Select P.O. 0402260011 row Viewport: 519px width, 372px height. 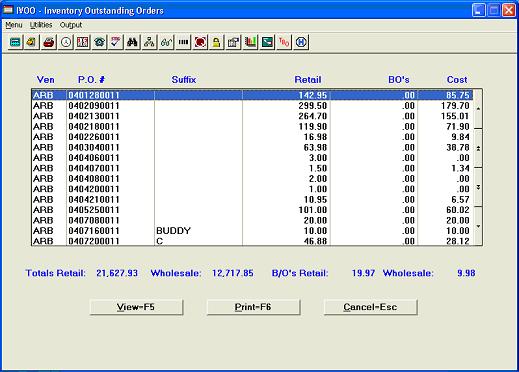click(253, 137)
